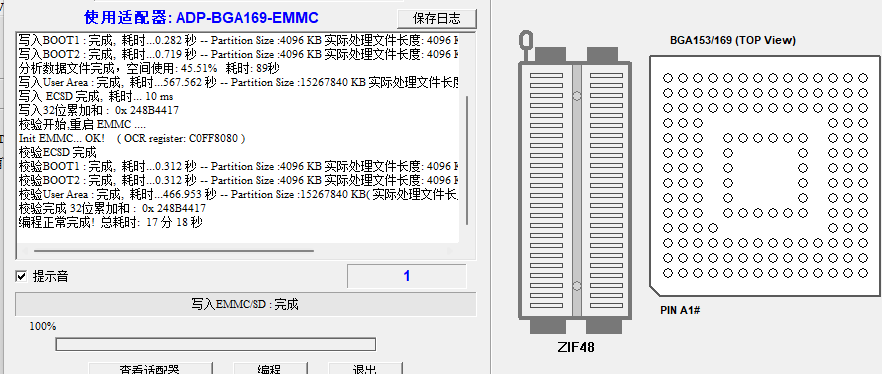Click the write progress bar
The image size is (882, 374).
tap(215, 344)
